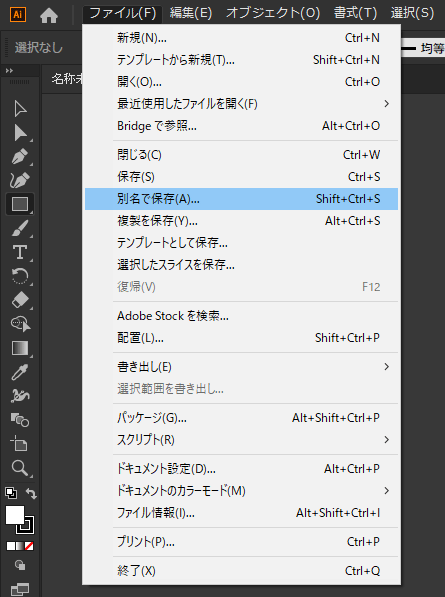Expand ドキュメントのカラーモード(M) submenu
The image size is (445, 597).
click(241, 491)
